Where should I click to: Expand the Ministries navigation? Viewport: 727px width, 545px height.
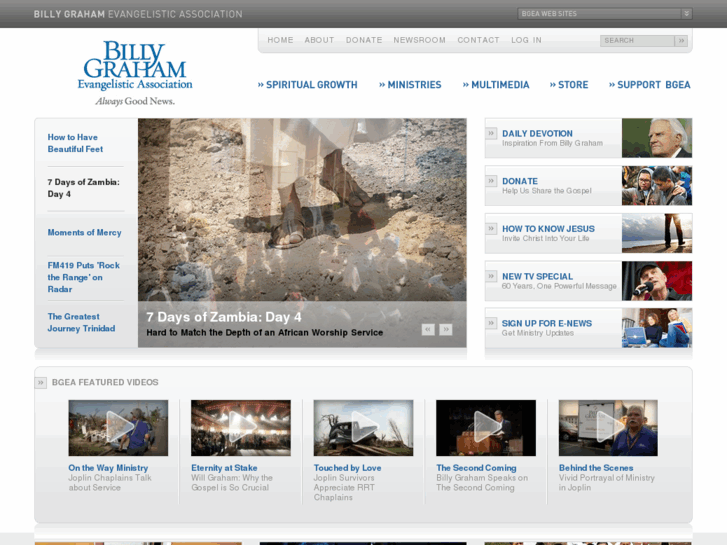[x=410, y=85]
